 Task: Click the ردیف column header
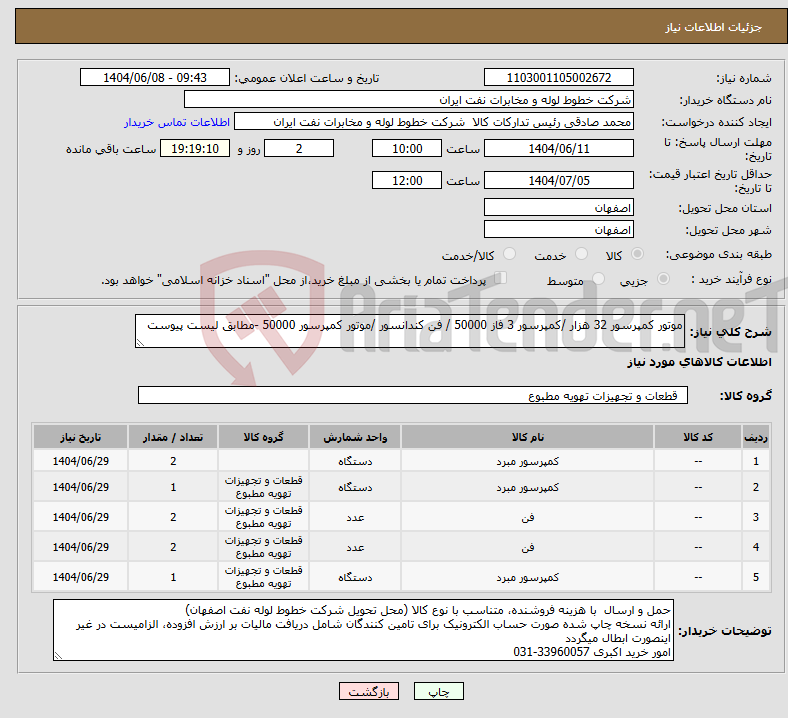(x=755, y=437)
